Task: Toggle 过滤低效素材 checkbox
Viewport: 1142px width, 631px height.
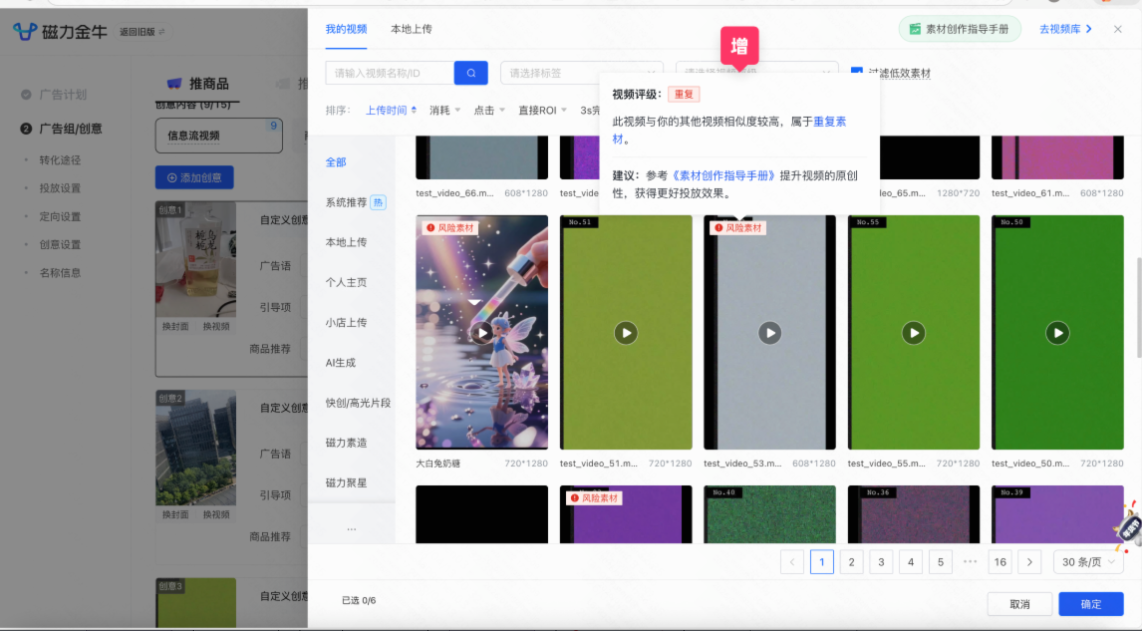Action: tap(856, 72)
